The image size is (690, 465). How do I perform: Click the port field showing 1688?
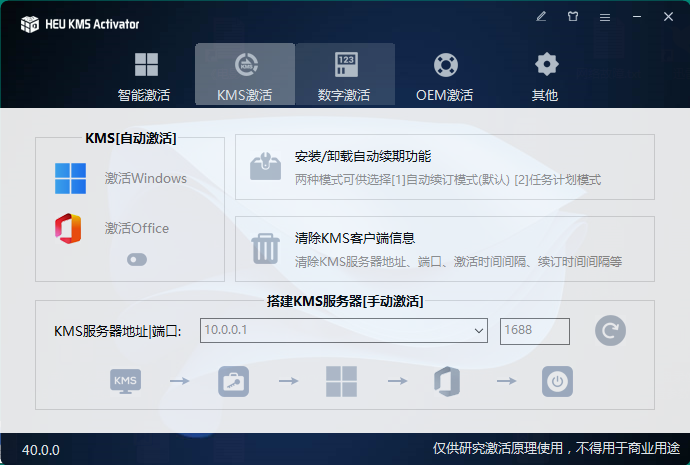coord(534,331)
